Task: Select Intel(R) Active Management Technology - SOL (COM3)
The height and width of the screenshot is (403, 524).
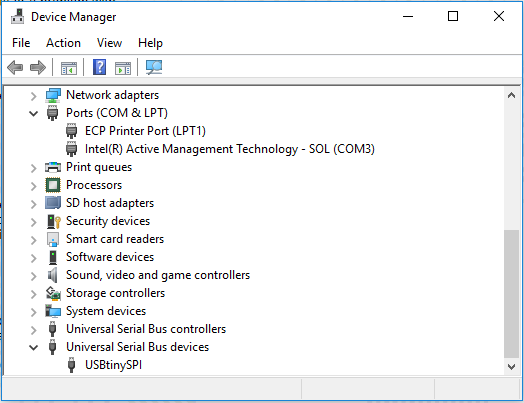Action: pyautogui.click(x=230, y=149)
